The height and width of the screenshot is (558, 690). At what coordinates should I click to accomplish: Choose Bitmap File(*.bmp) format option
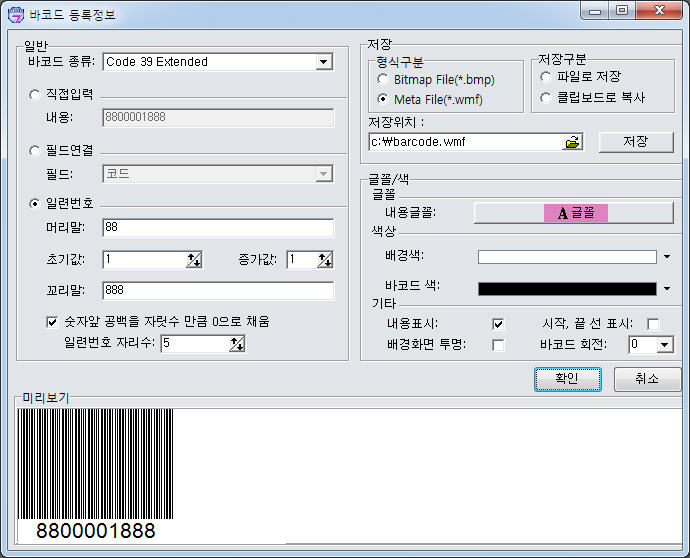pyautogui.click(x=382, y=80)
